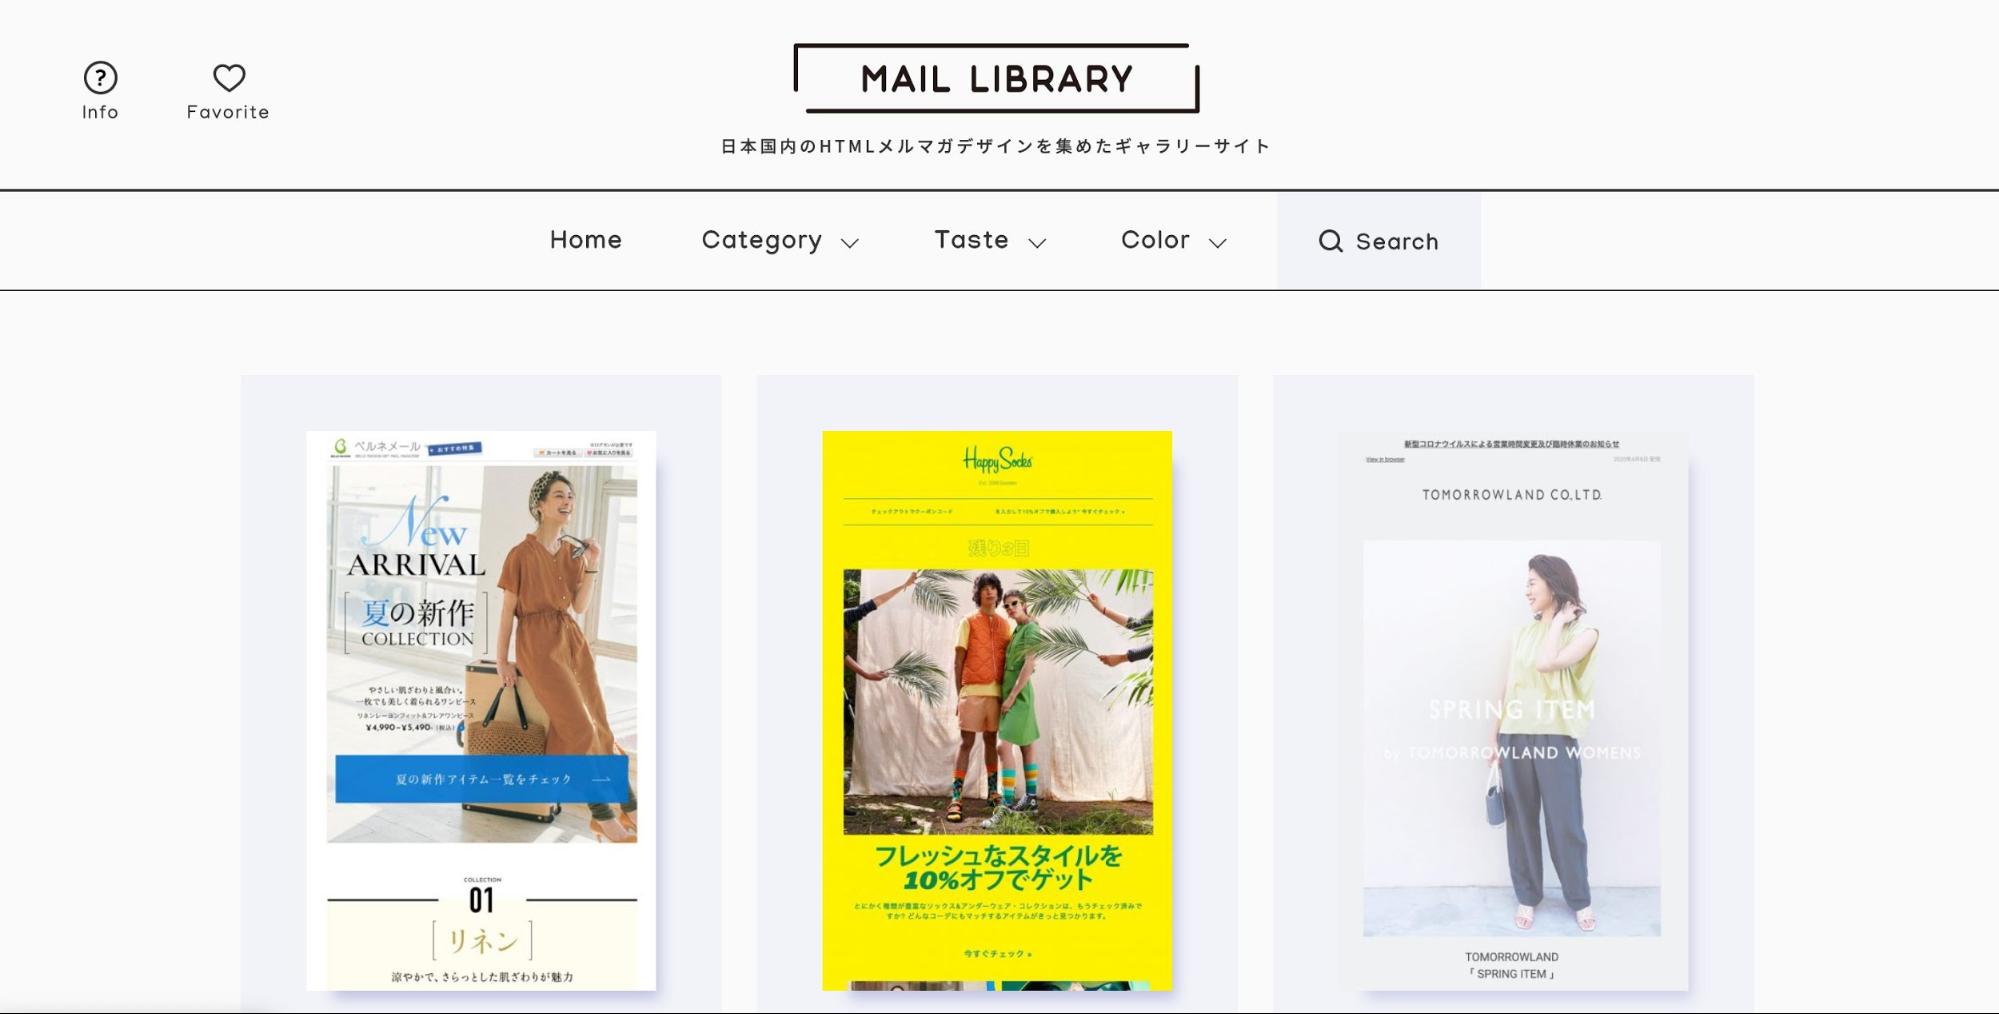Screen dimensions: 1999x1014
Task: Expand the Category dropdown chevron
Action: coord(850,243)
